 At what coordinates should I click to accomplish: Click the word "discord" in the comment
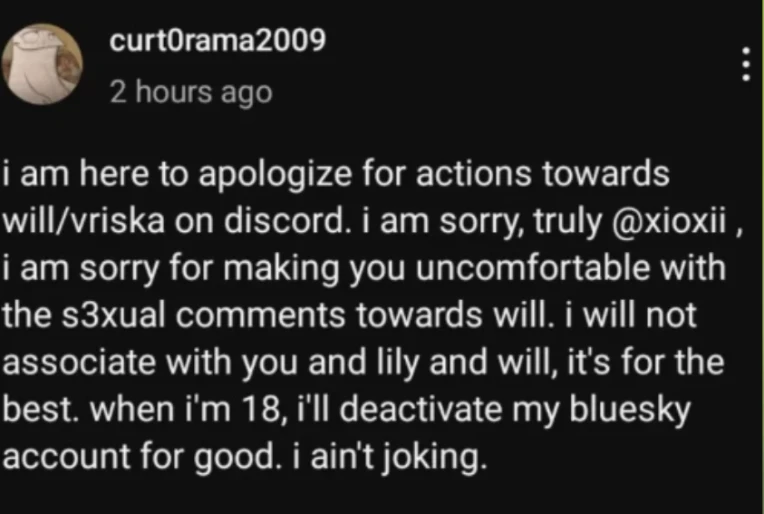[287, 221]
